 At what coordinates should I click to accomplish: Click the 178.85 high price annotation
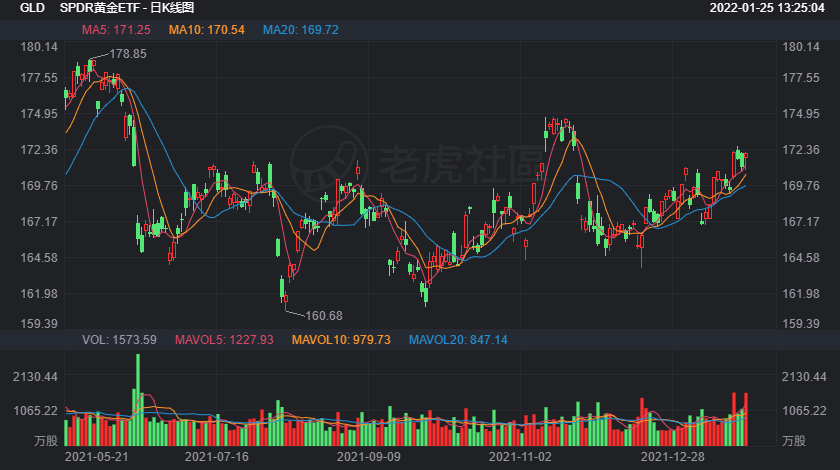pyautogui.click(x=128, y=54)
